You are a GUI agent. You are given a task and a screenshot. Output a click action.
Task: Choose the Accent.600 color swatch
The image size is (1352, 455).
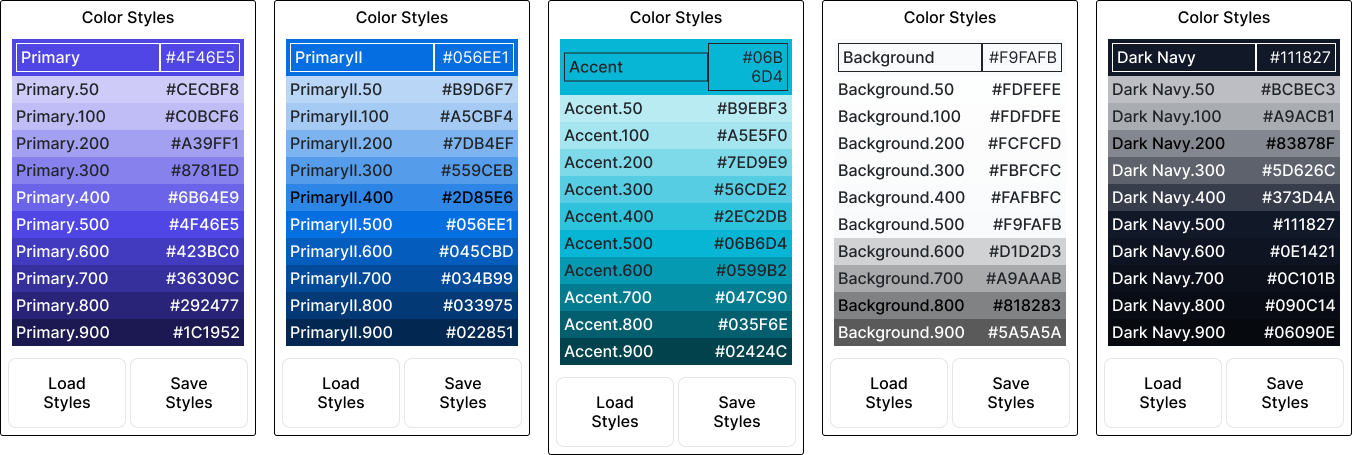tap(676, 270)
